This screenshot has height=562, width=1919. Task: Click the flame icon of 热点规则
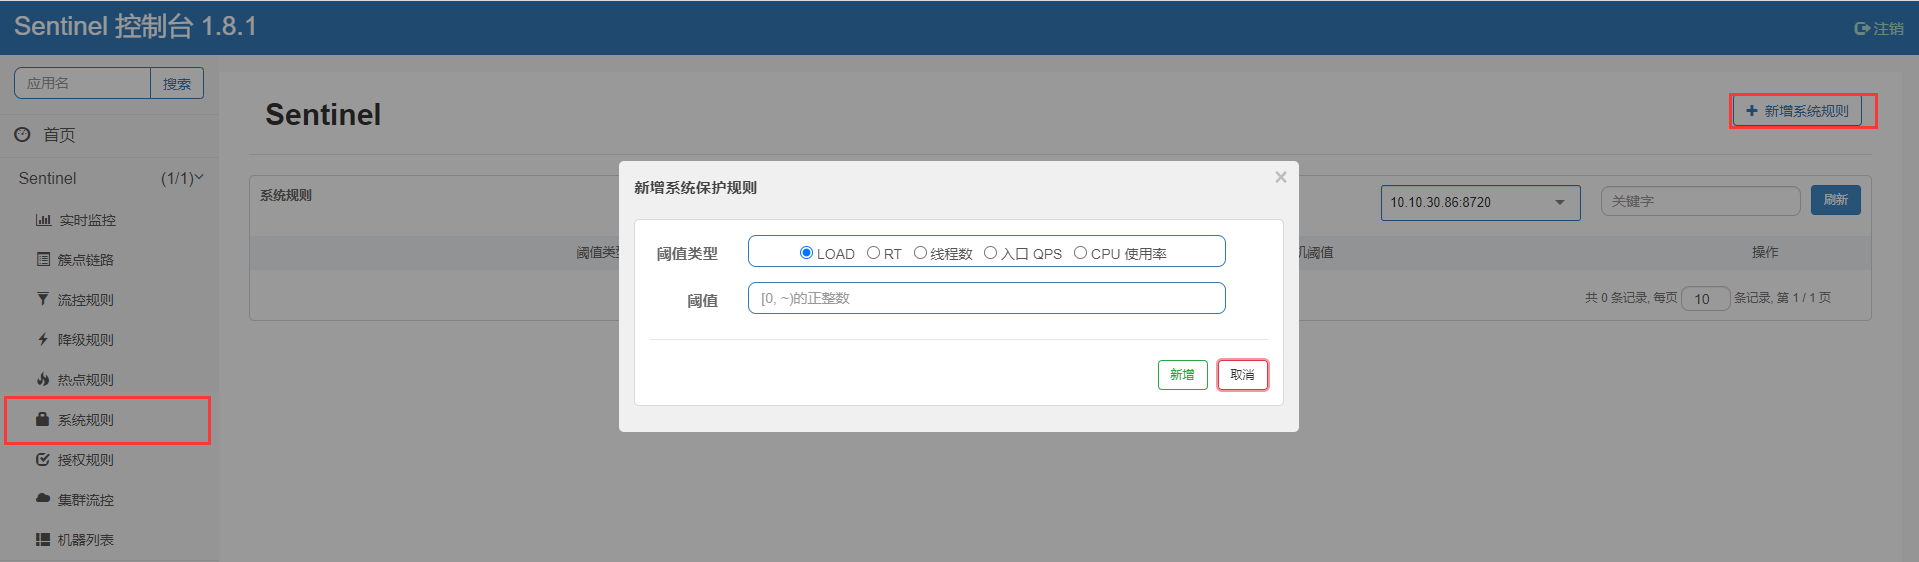pos(43,379)
